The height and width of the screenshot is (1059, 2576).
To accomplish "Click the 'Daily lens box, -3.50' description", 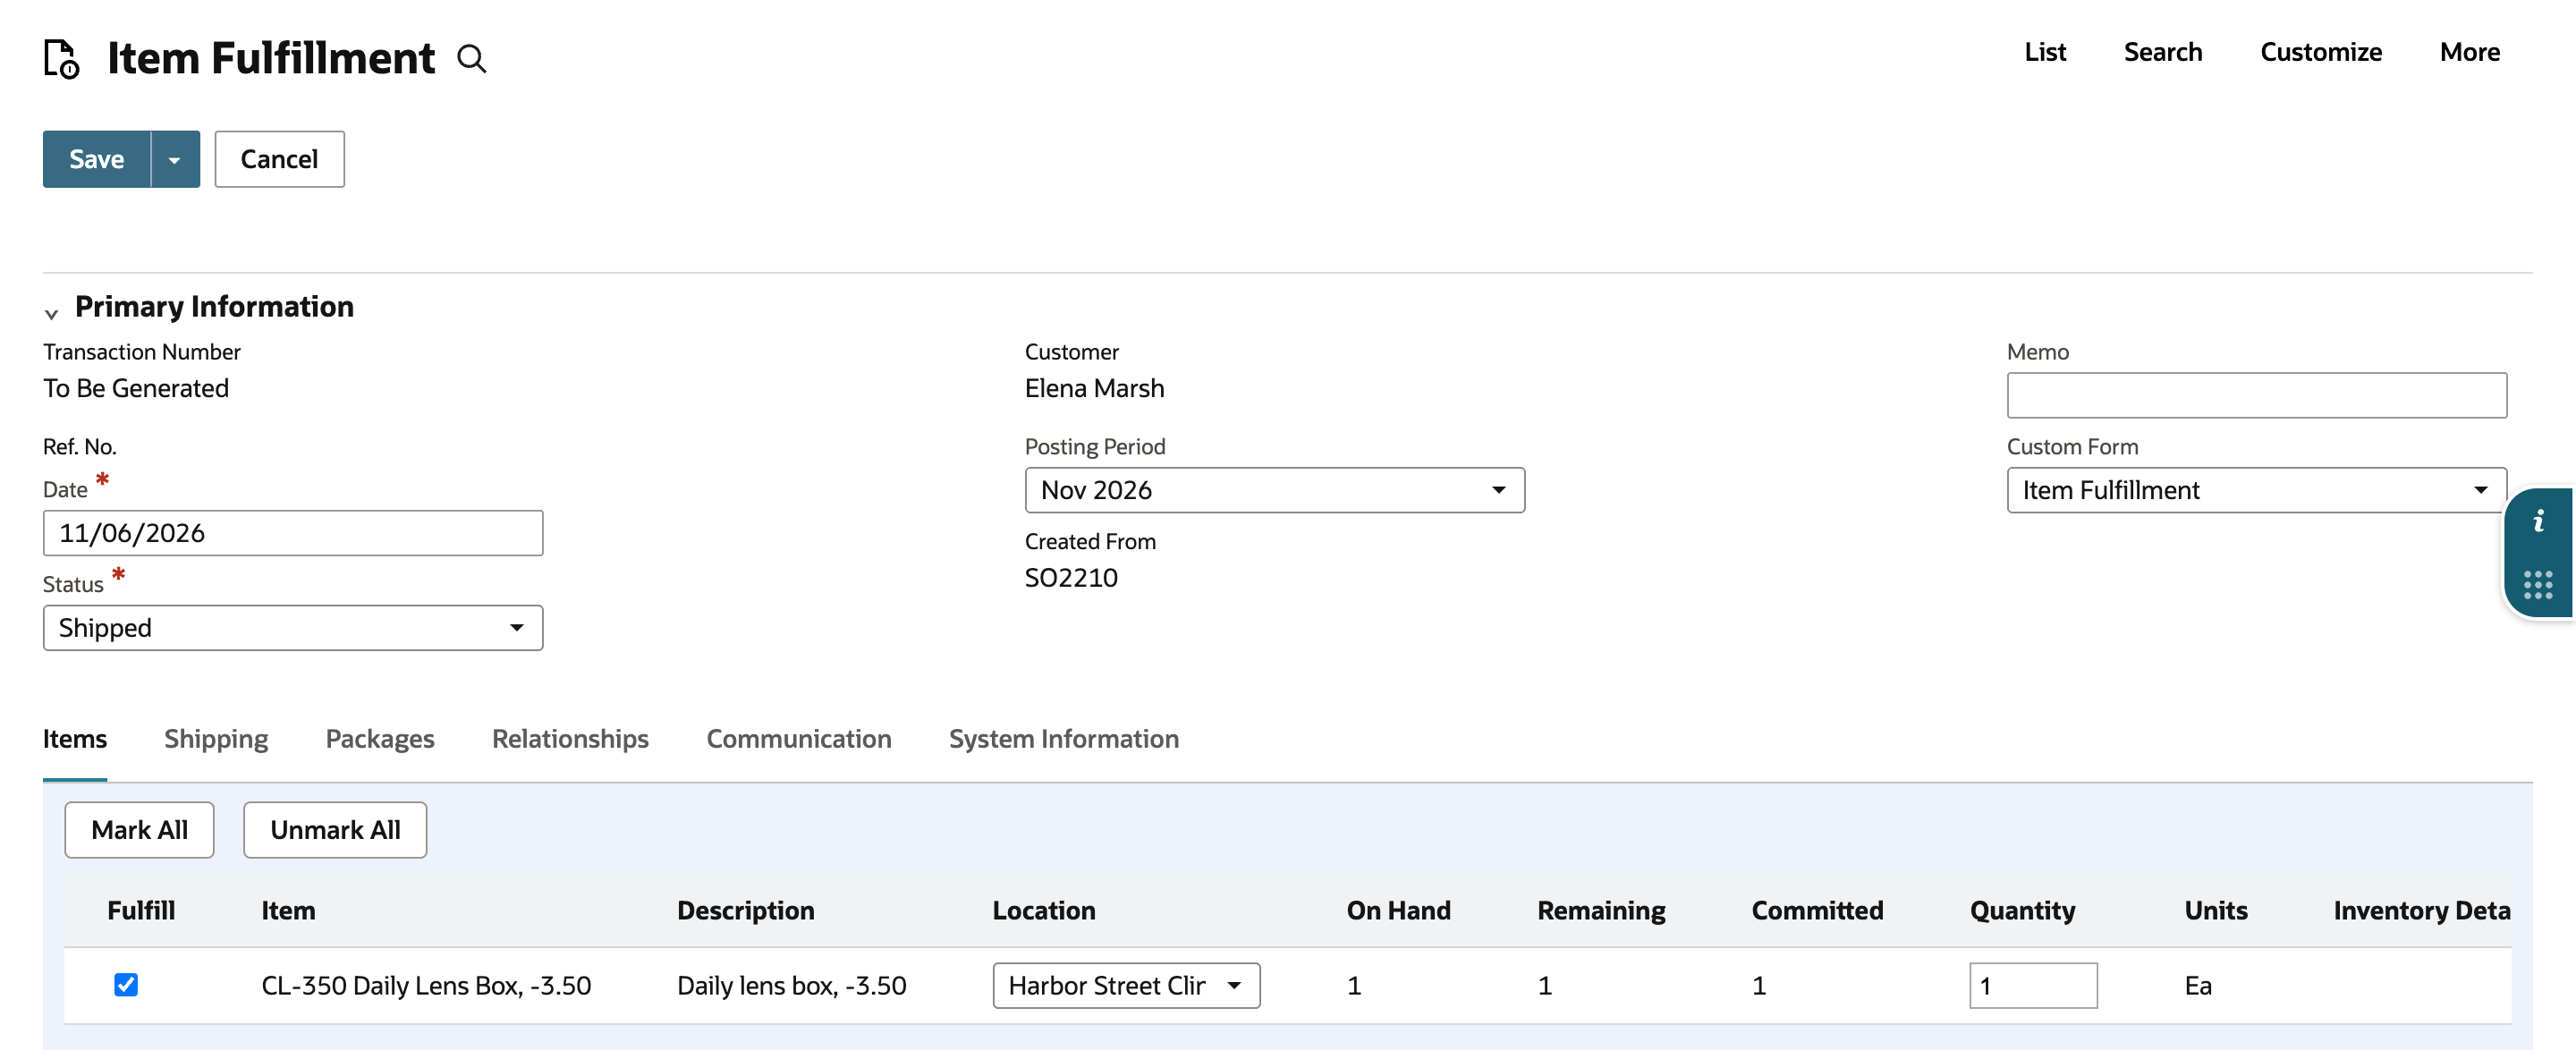I will pos(791,986).
